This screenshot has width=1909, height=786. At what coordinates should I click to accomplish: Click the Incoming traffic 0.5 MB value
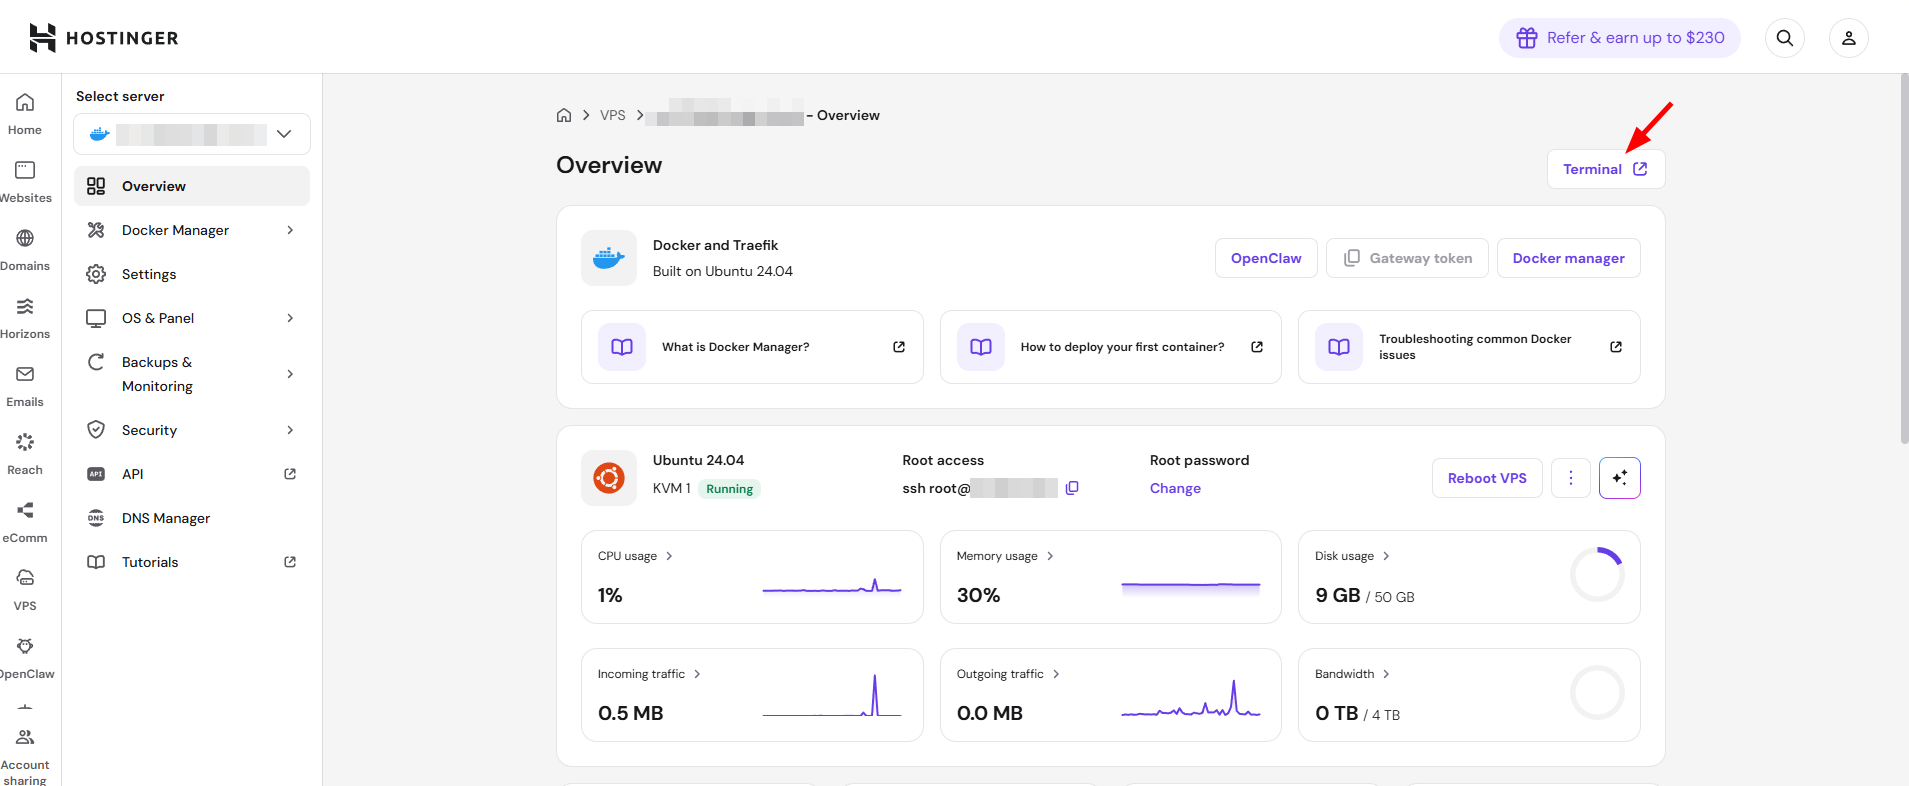[x=630, y=713]
